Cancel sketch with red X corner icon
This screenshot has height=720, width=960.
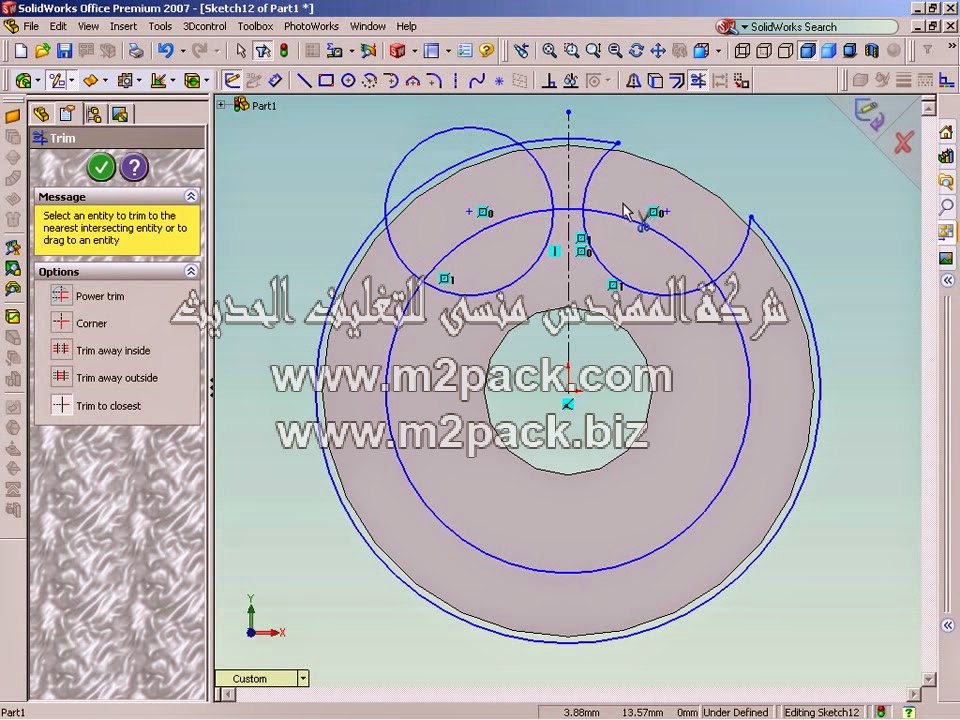904,142
